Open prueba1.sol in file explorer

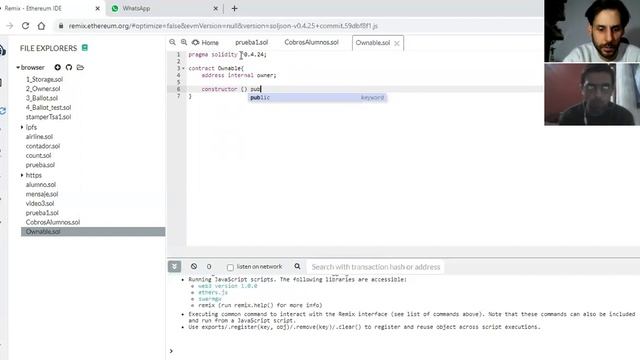(42, 213)
